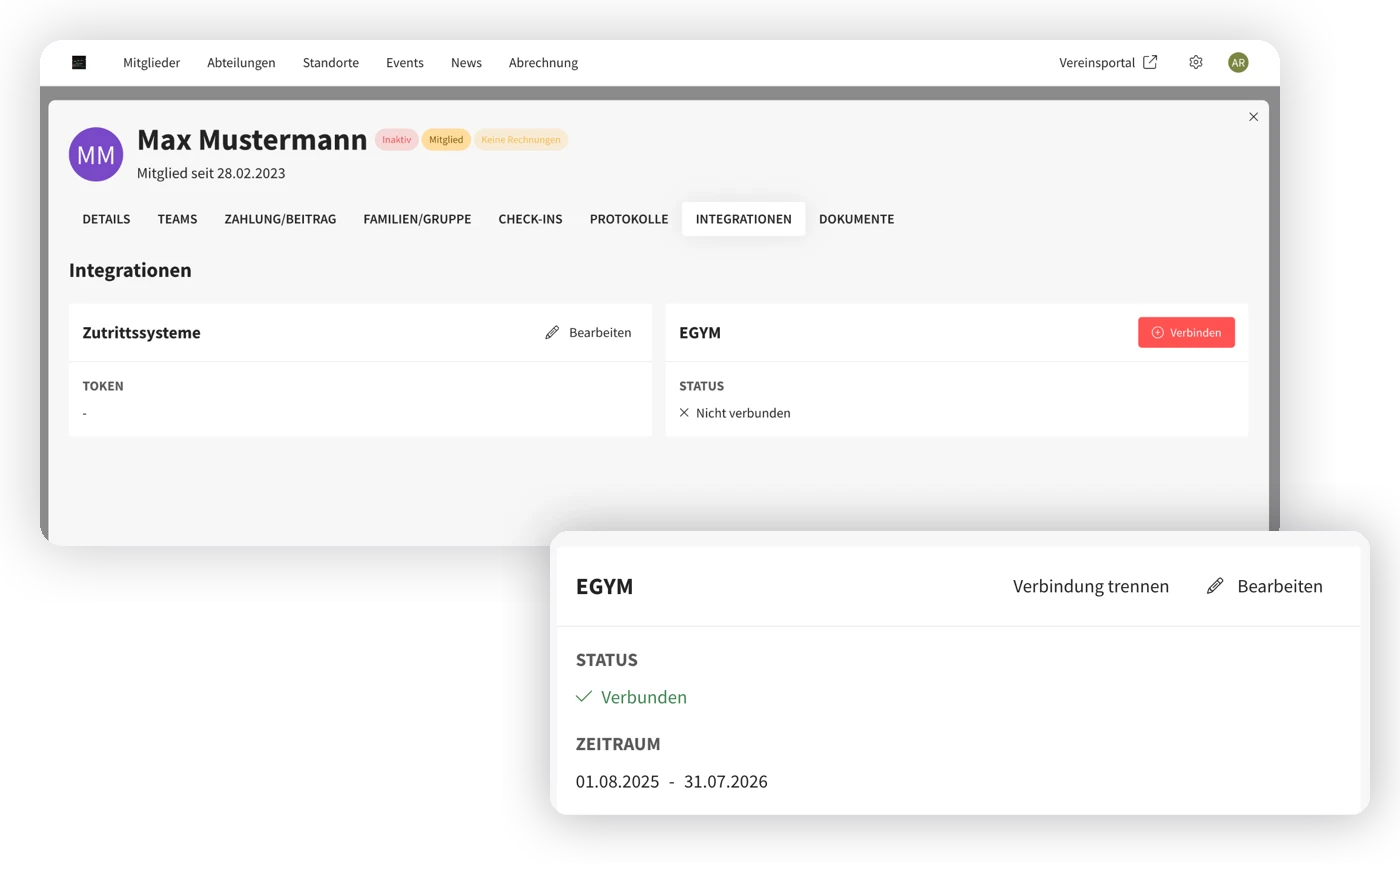Click the Integrationen section heading
Screen dimensions: 1400x875
coord(130,270)
